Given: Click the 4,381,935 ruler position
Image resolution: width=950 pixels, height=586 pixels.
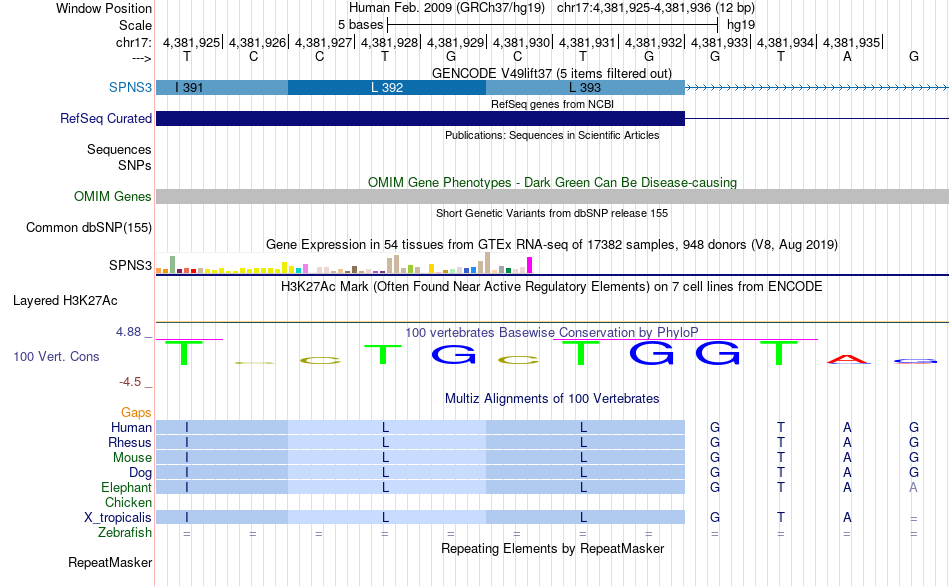Looking at the screenshot, I should coord(851,42).
